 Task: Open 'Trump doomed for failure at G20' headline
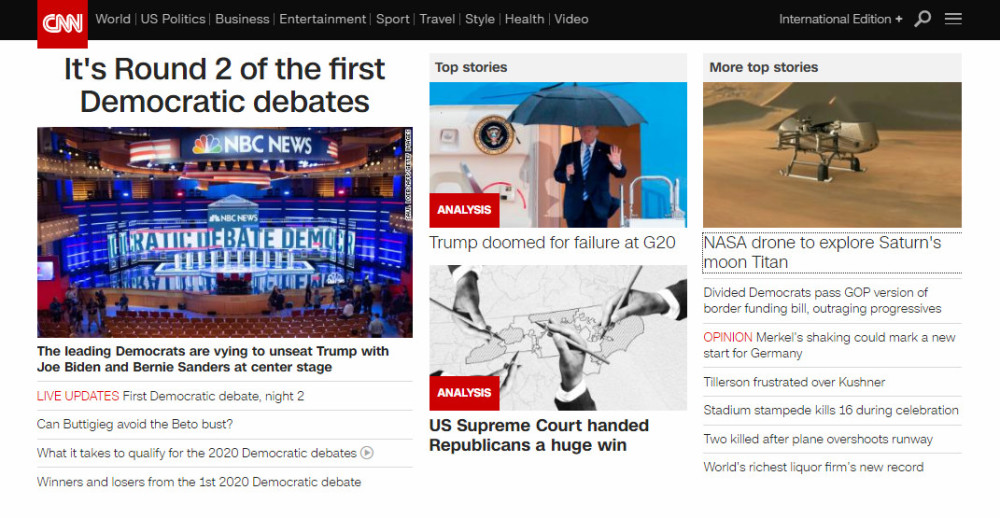pyautogui.click(x=552, y=242)
